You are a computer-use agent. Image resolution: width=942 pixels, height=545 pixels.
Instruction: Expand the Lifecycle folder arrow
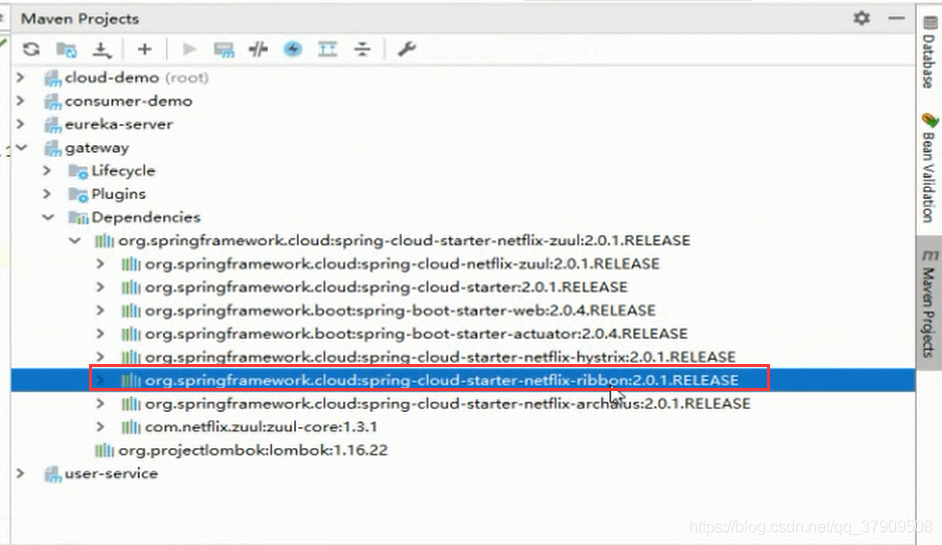tap(47, 171)
